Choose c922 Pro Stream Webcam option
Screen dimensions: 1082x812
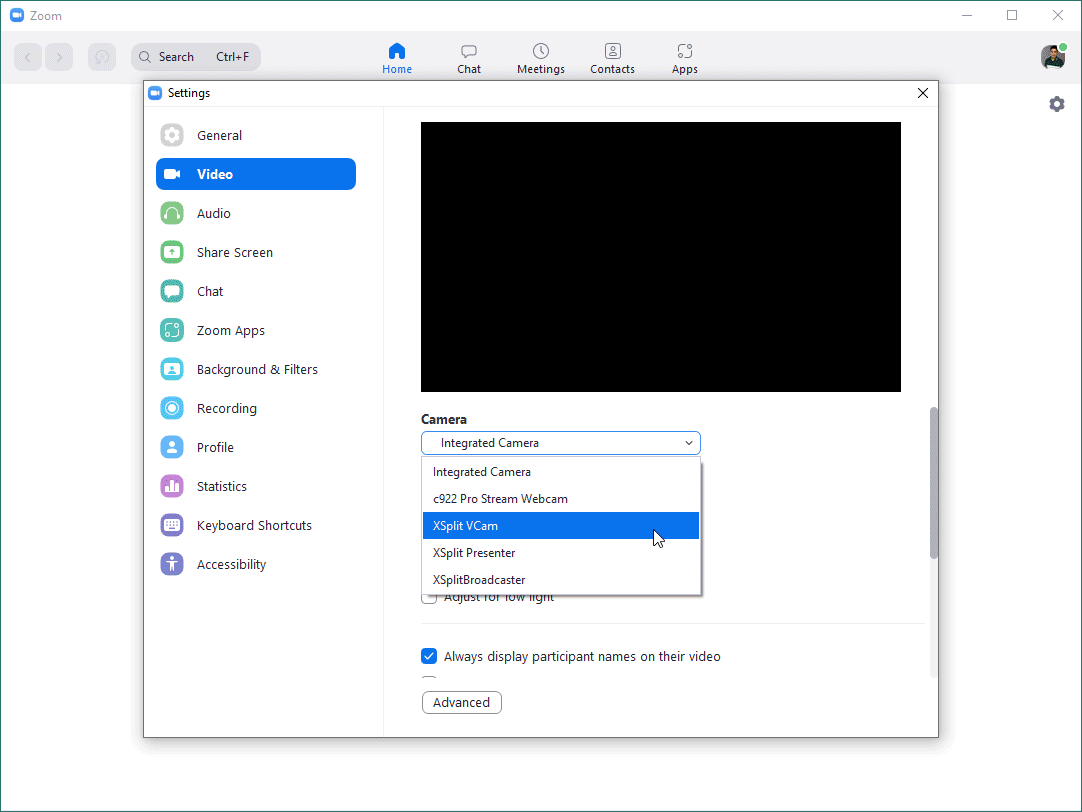point(561,499)
